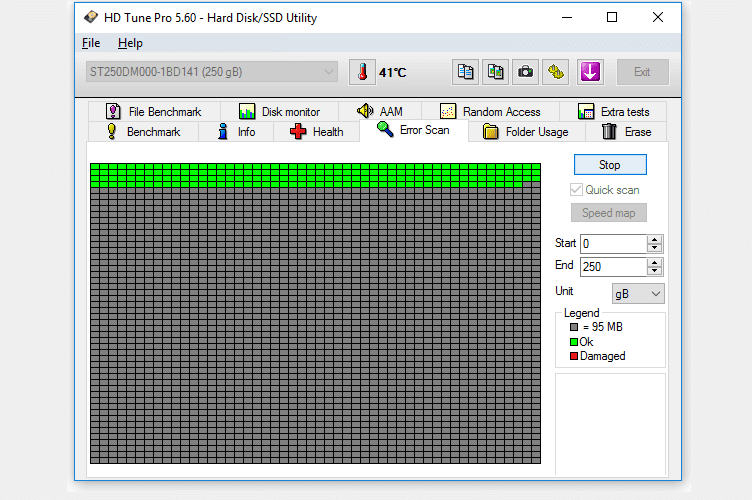Increase End value with up arrow
The width and height of the screenshot is (752, 500).
point(654,262)
